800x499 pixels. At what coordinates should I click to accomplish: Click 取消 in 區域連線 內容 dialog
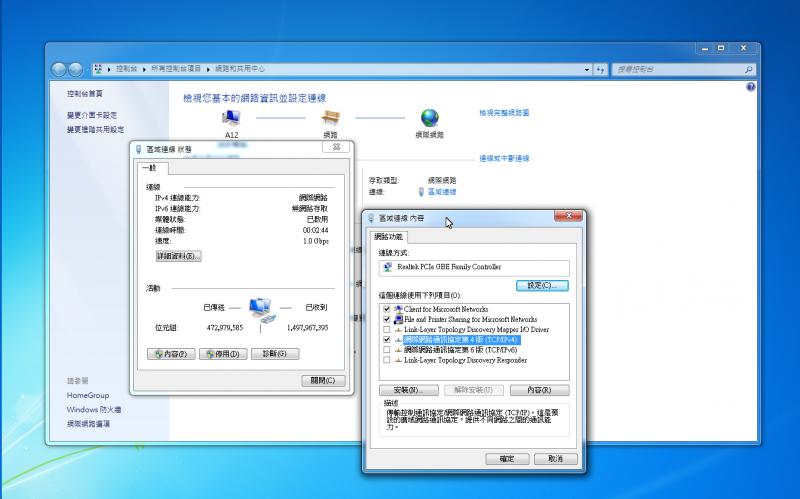coord(556,459)
